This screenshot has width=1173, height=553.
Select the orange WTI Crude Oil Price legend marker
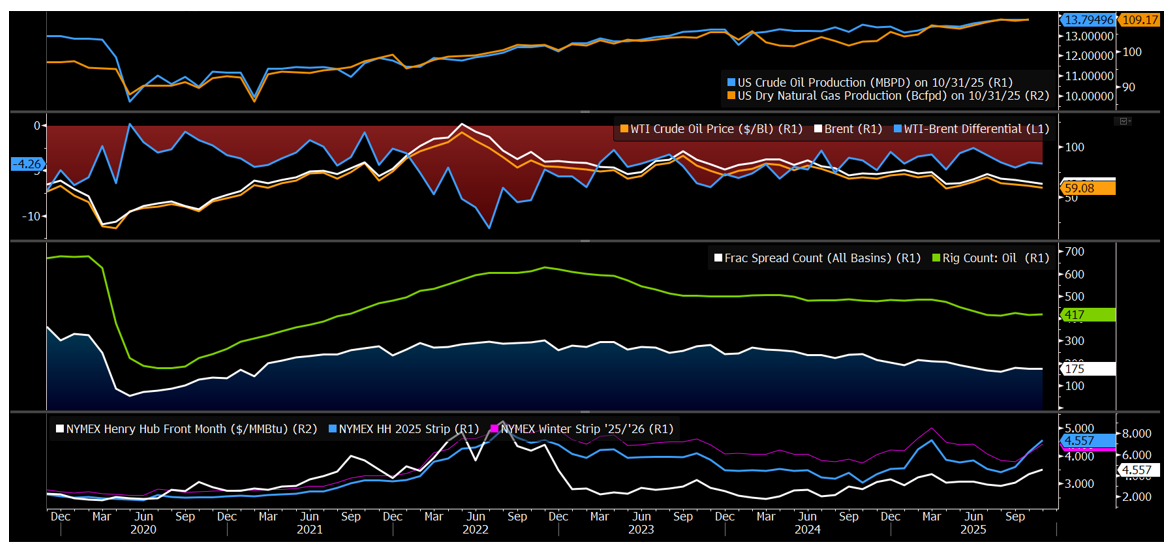[625, 129]
